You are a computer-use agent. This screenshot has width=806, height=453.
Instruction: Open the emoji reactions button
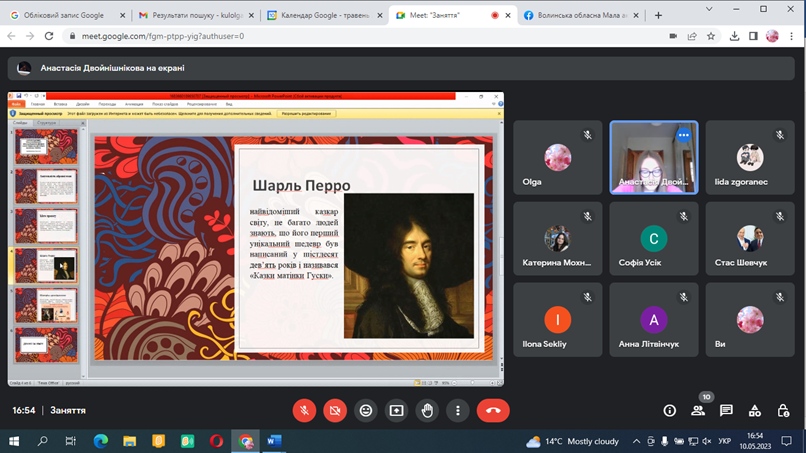[x=366, y=411]
